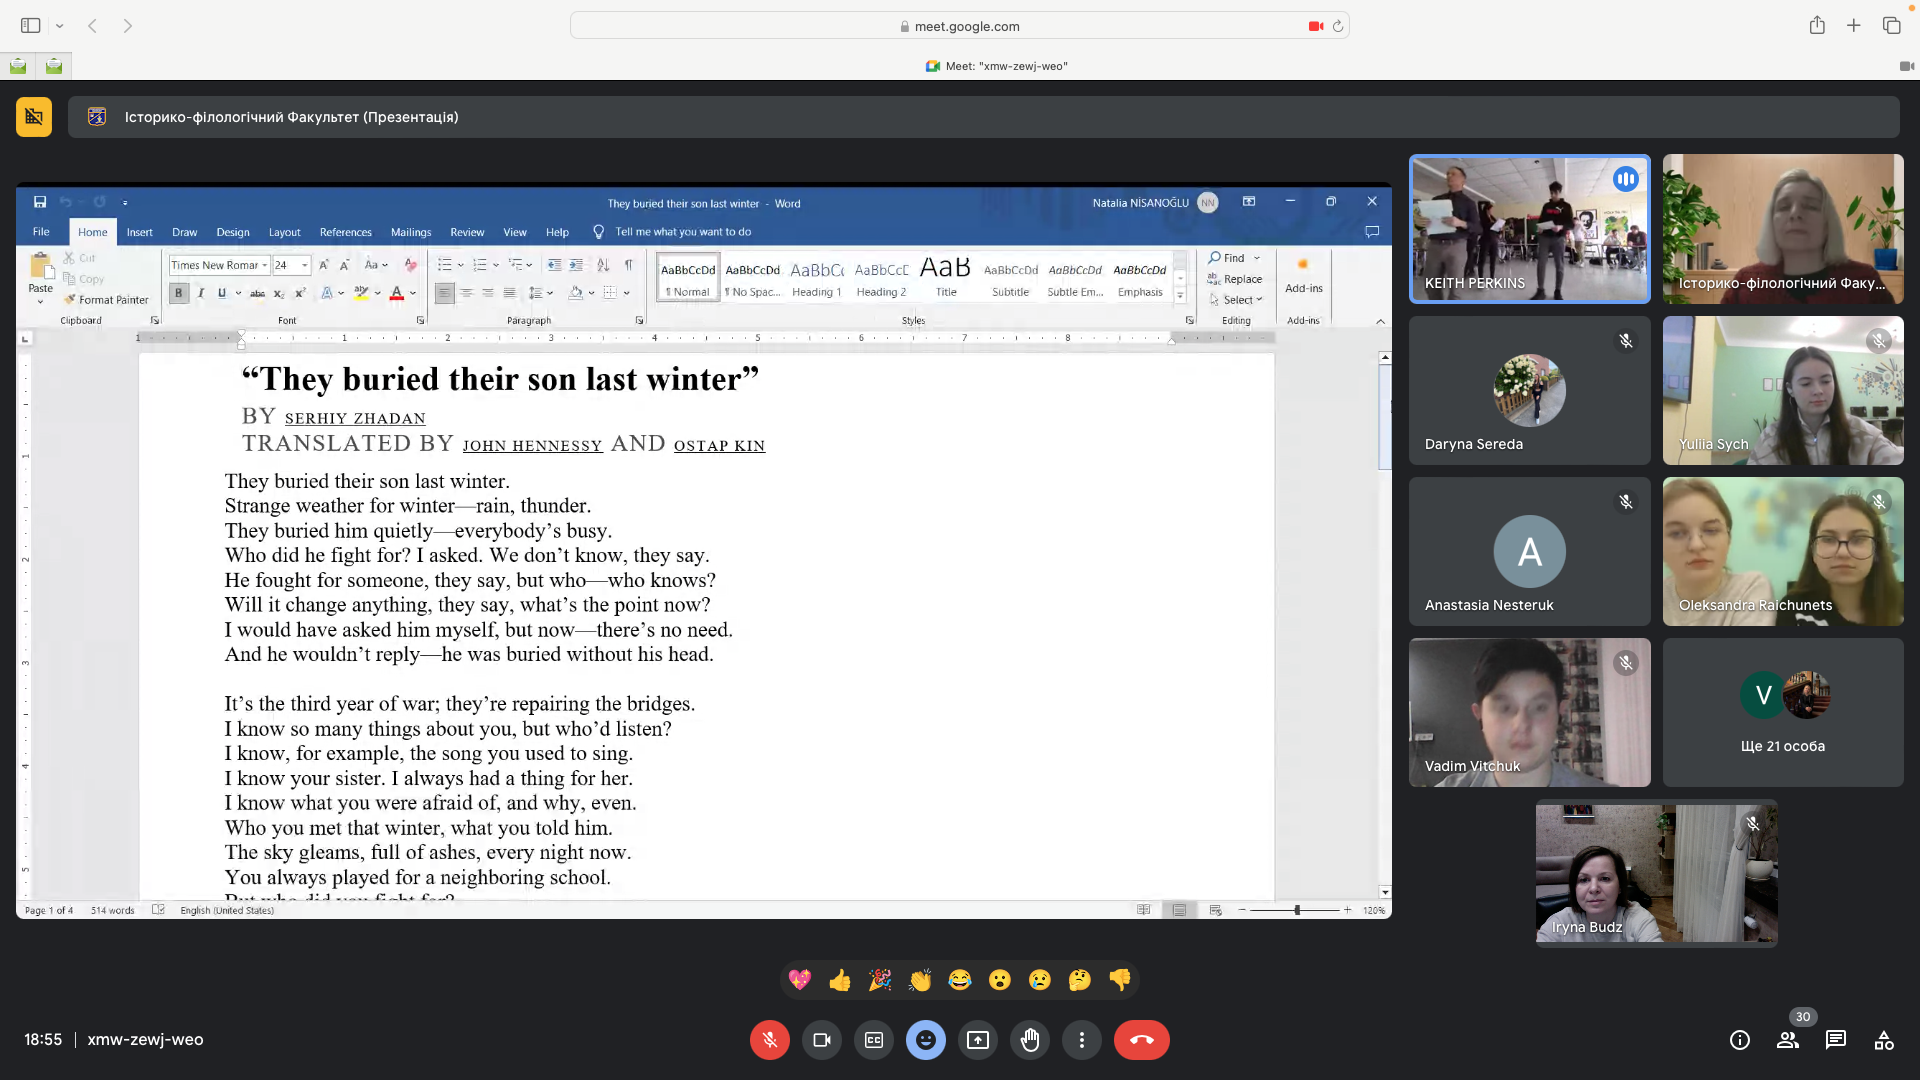The image size is (1920, 1080).
Task: Expand Safari tab group dropdown chevron
Action: pyautogui.click(x=60, y=26)
